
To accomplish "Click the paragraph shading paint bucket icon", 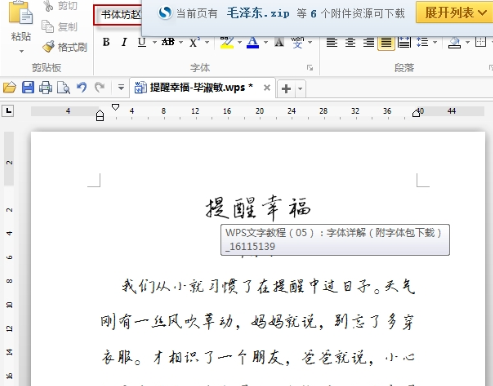I will click(x=455, y=43).
